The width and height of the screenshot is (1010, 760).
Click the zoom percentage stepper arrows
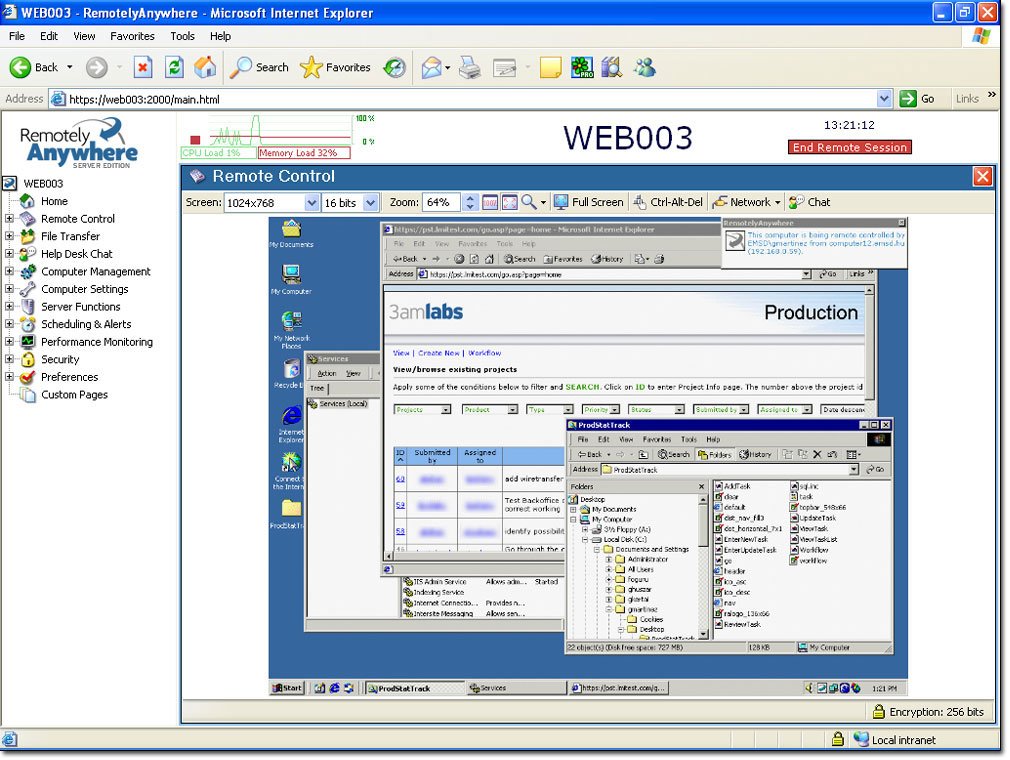pos(470,202)
